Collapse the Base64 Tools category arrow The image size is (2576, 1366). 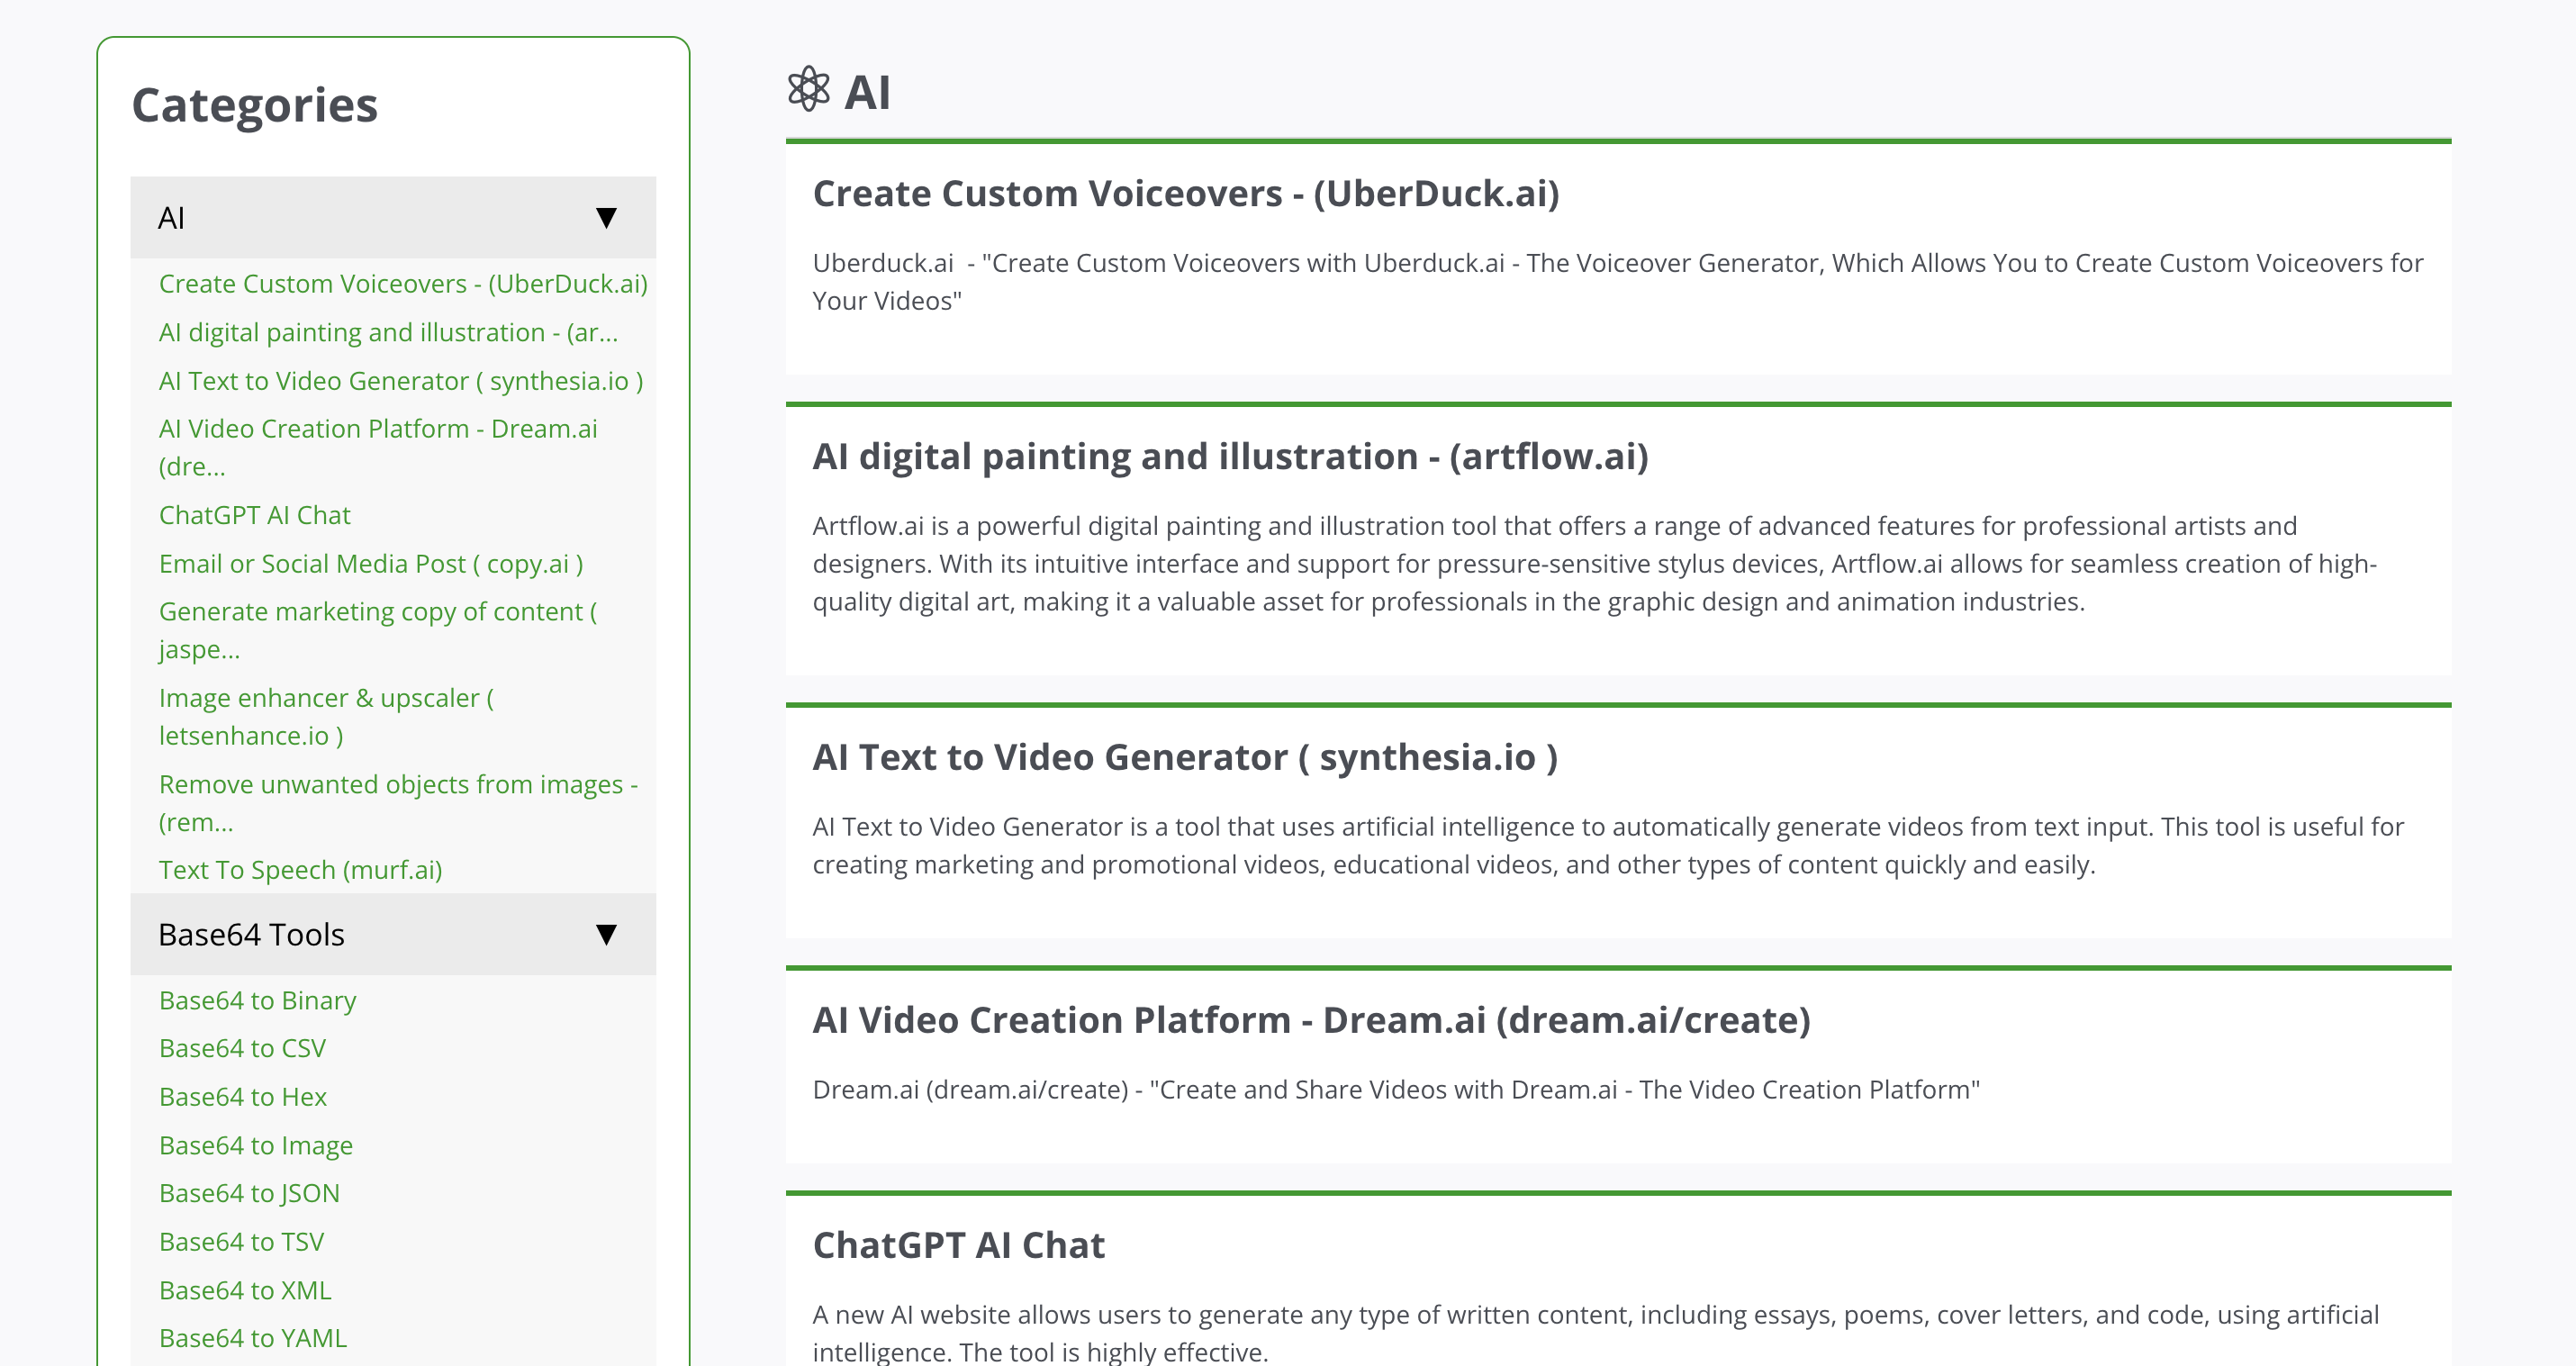coord(606,934)
